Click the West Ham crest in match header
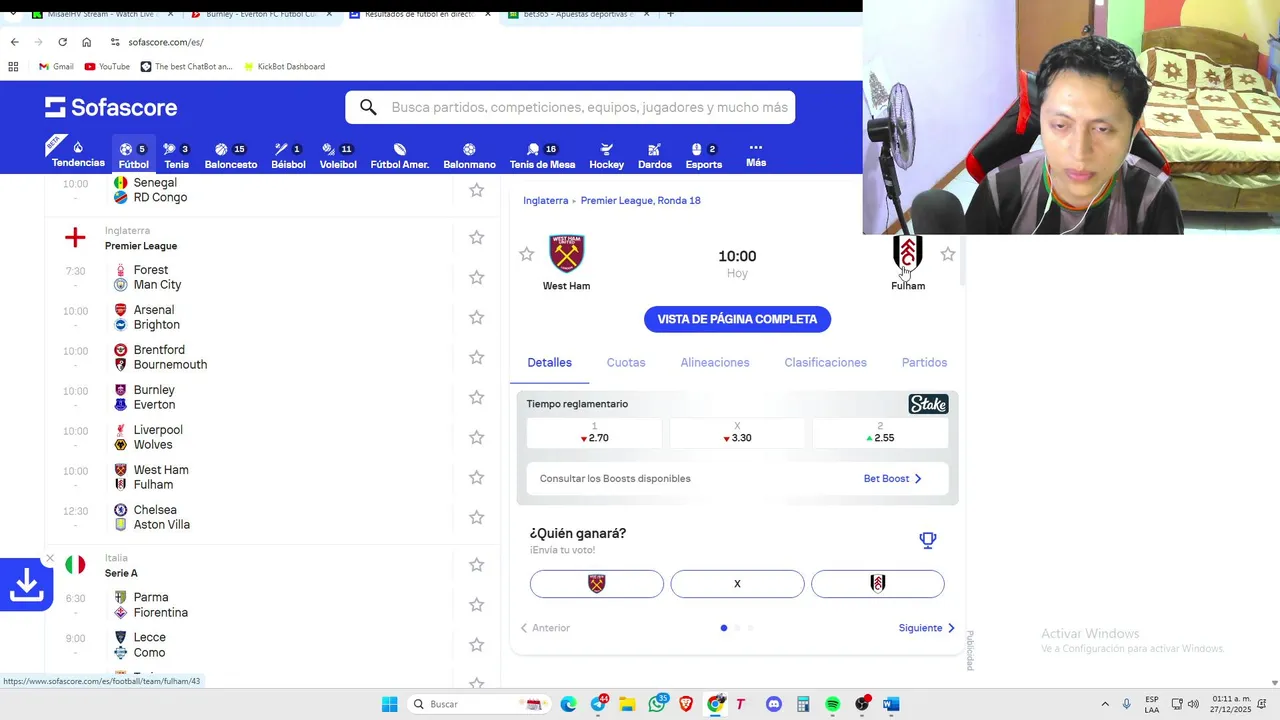Viewport: 1280px width, 720px height. click(566, 254)
